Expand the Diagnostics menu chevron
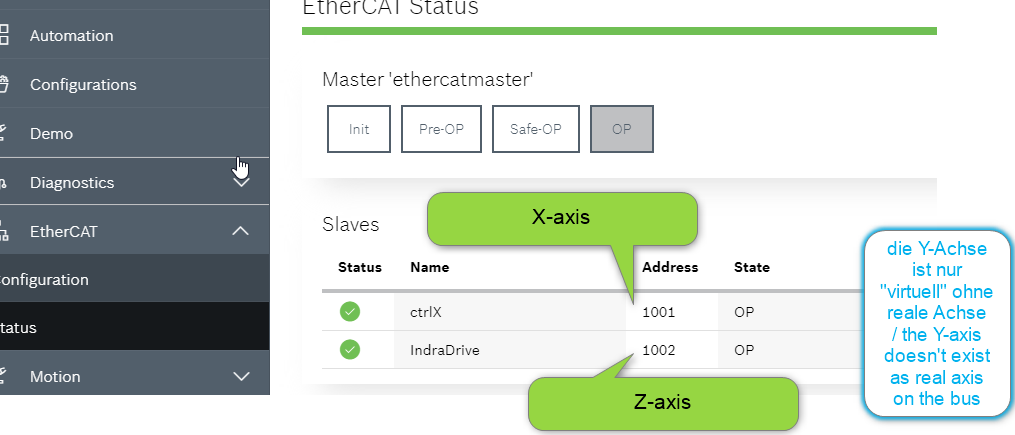Image resolution: width=1015 pixels, height=435 pixels. 241,183
